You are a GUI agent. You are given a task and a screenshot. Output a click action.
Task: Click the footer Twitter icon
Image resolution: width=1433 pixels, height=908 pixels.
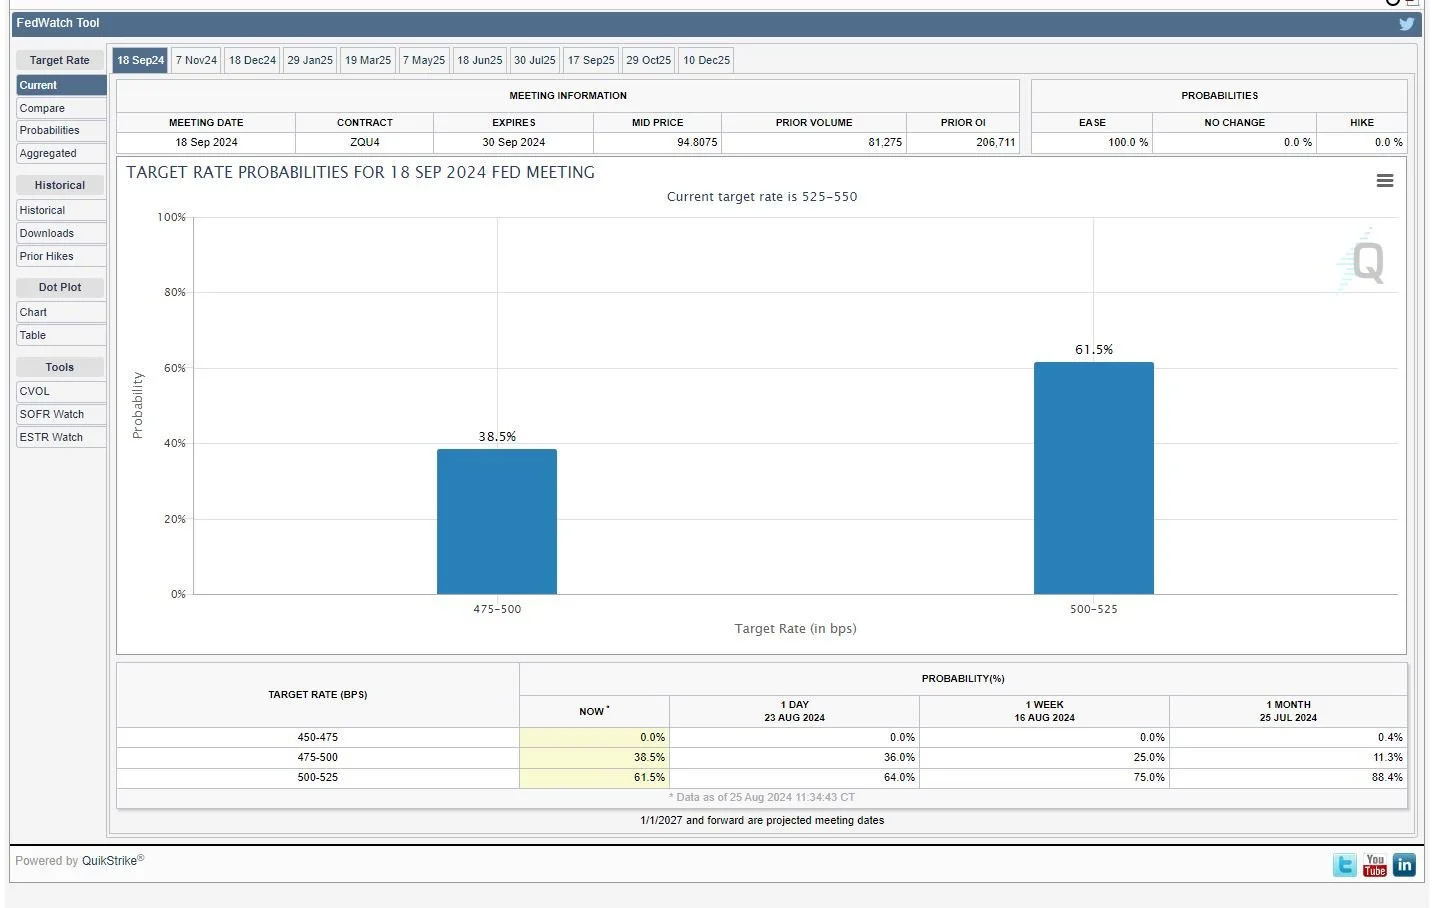click(x=1345, y=865)
